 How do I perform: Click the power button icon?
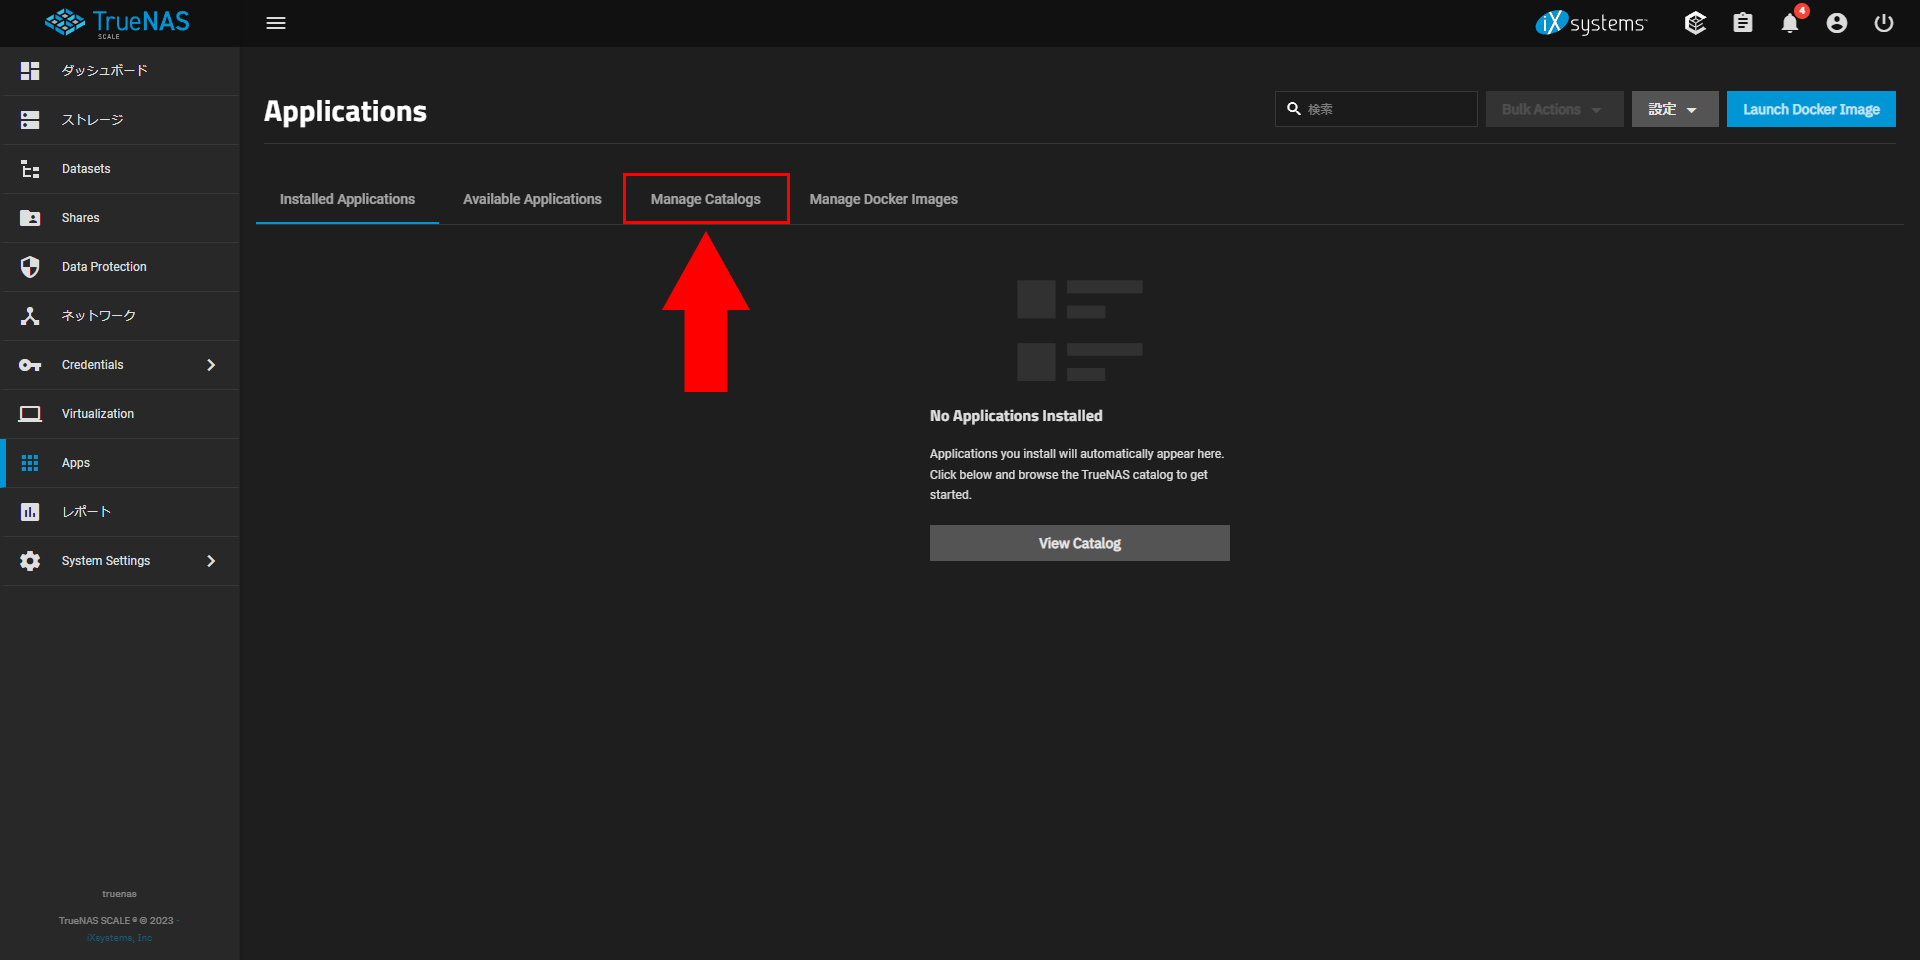(x=1883, y=23)
